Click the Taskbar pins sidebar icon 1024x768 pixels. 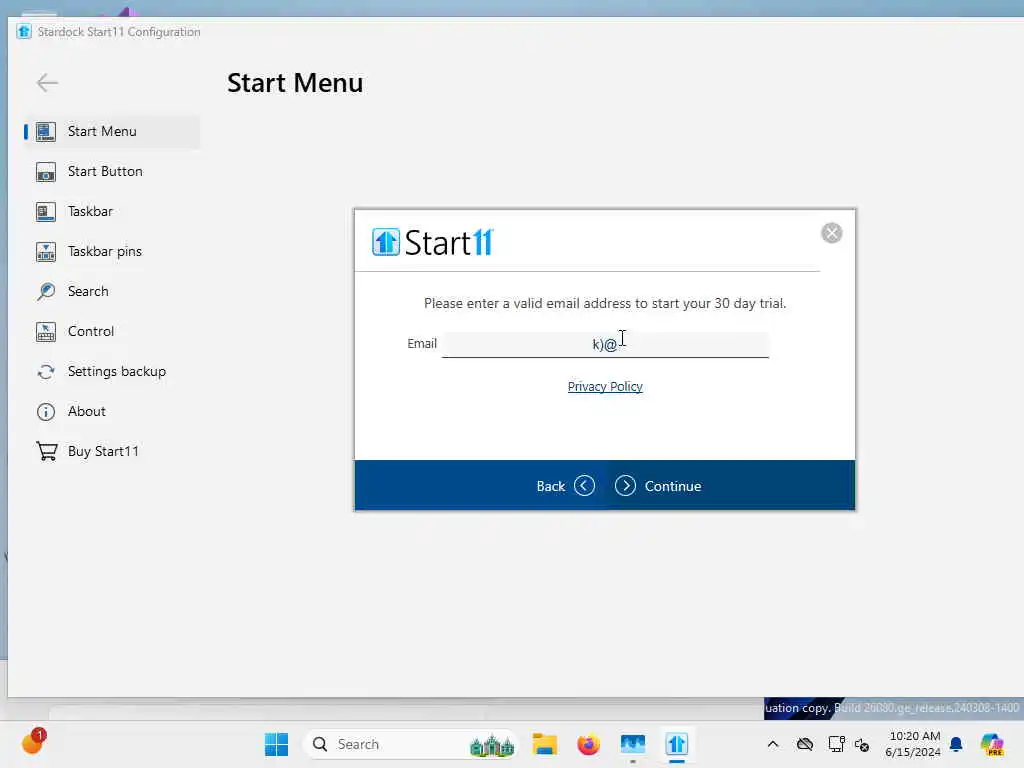[46, 251]
